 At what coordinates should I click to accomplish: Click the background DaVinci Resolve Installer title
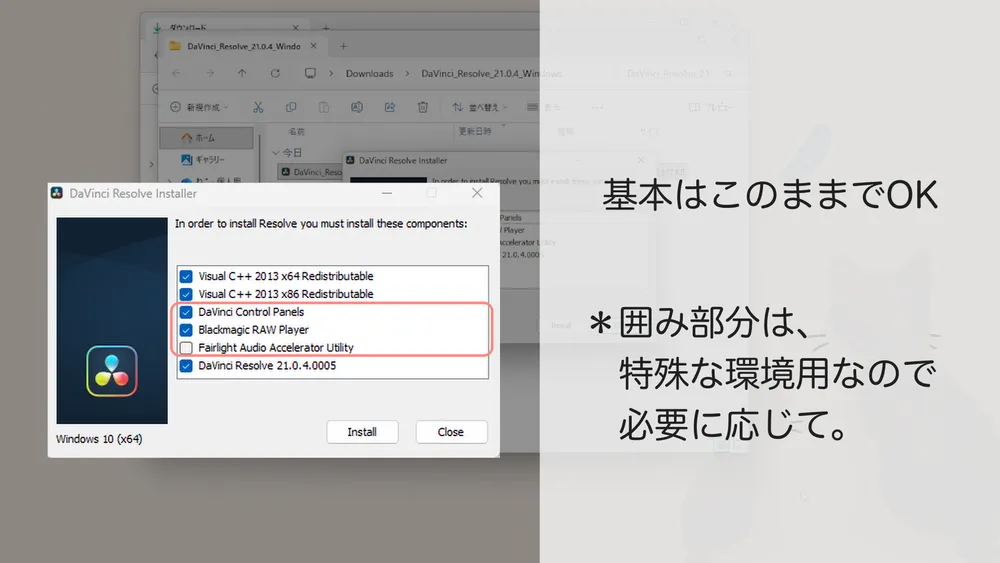(403, 161)
